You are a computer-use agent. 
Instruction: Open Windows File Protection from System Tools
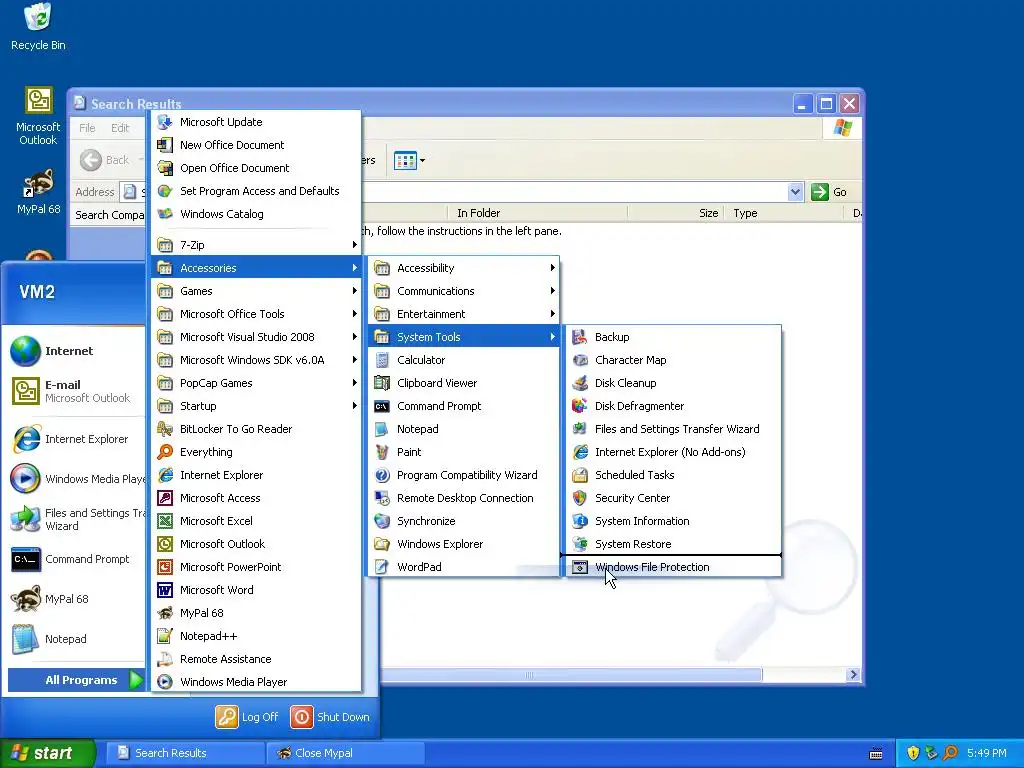pos(673,567)
